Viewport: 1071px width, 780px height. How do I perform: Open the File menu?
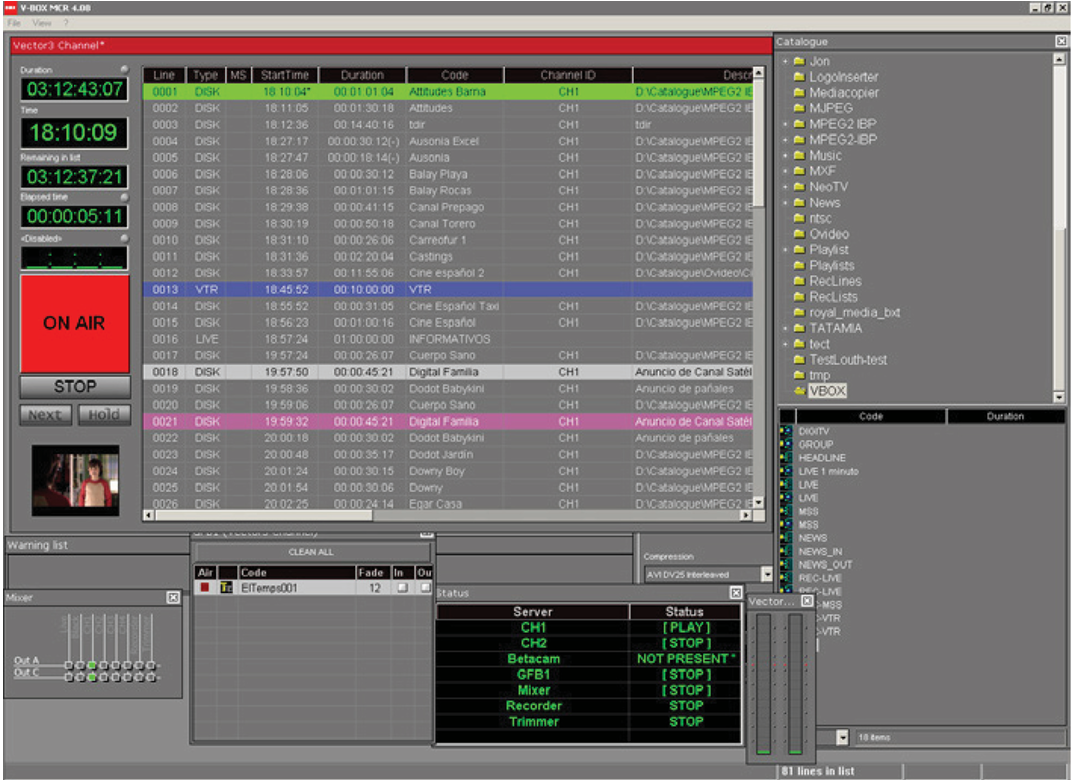coord(14,23)
